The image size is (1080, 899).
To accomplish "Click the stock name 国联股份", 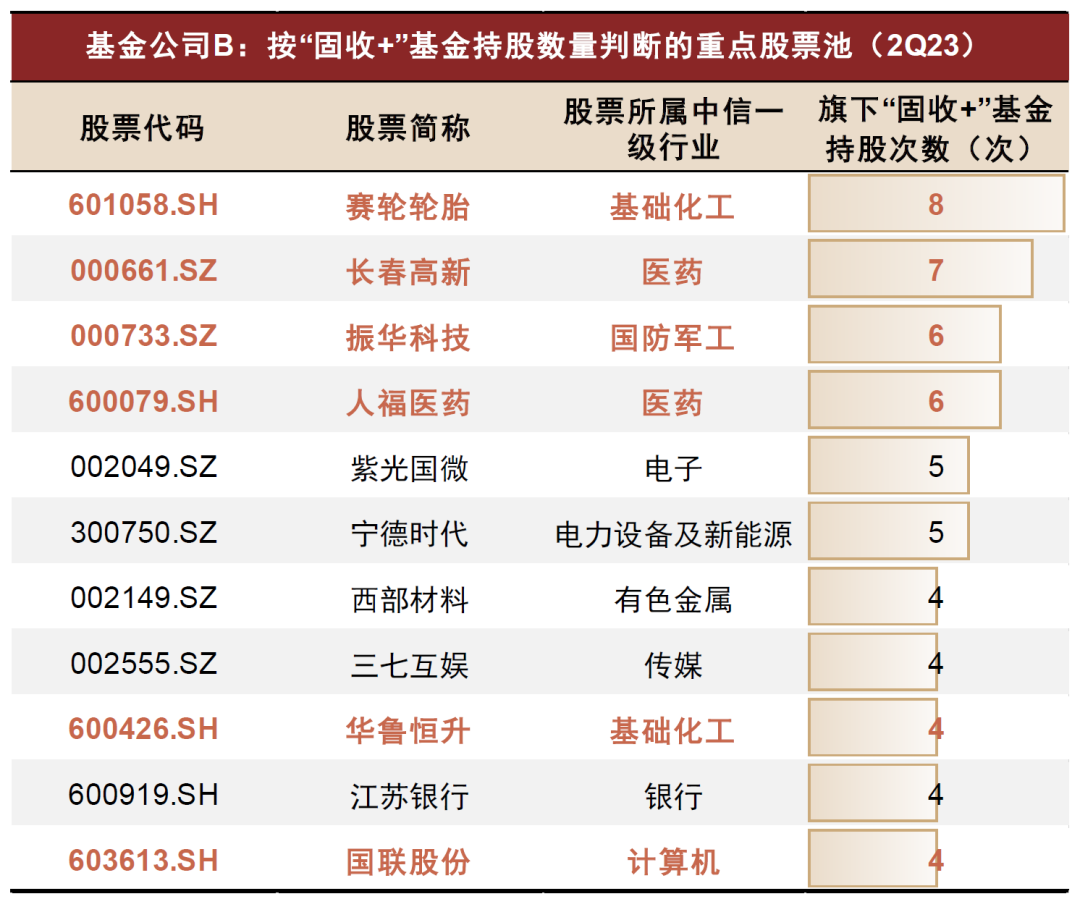I will (x=408, y=862).
